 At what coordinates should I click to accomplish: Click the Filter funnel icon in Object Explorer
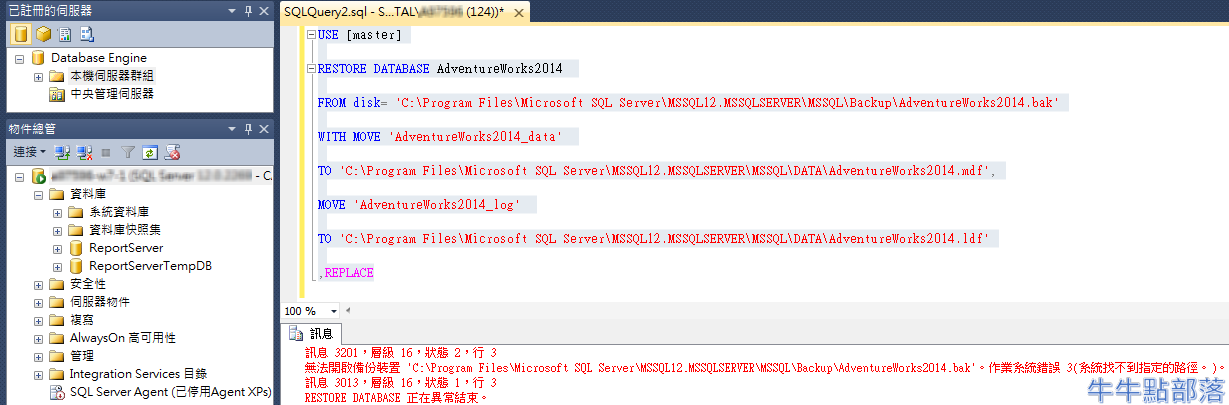[x=128, y=153]
